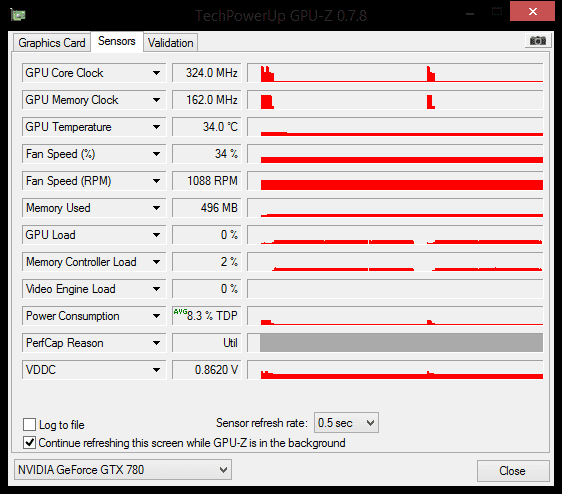
Task: Click the GPU Load history graph
Action: [x=395, y=235]
